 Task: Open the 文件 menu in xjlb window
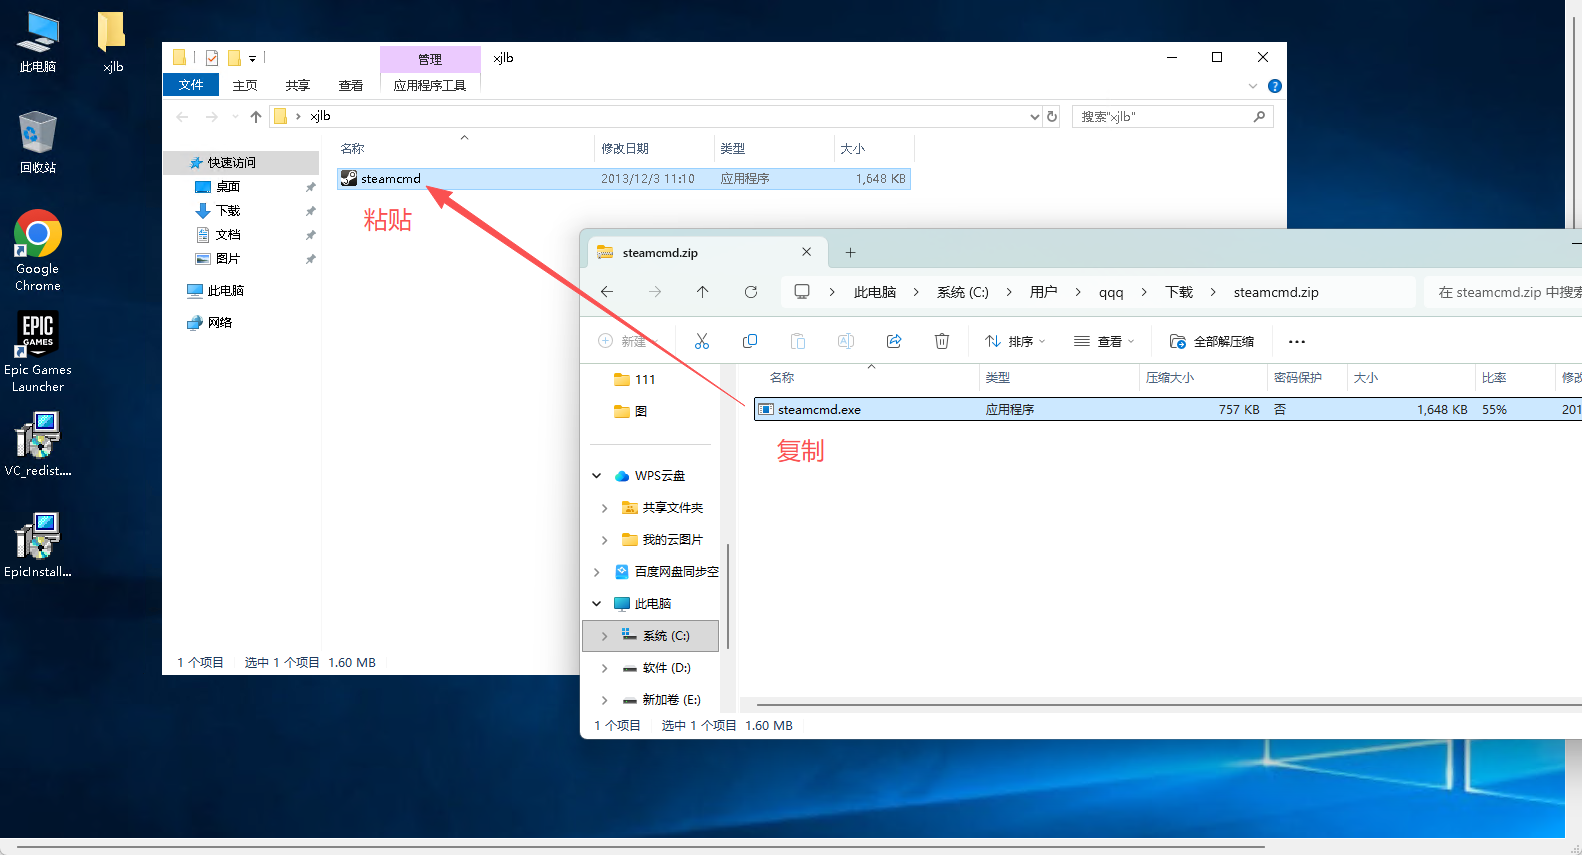(191, 86)
